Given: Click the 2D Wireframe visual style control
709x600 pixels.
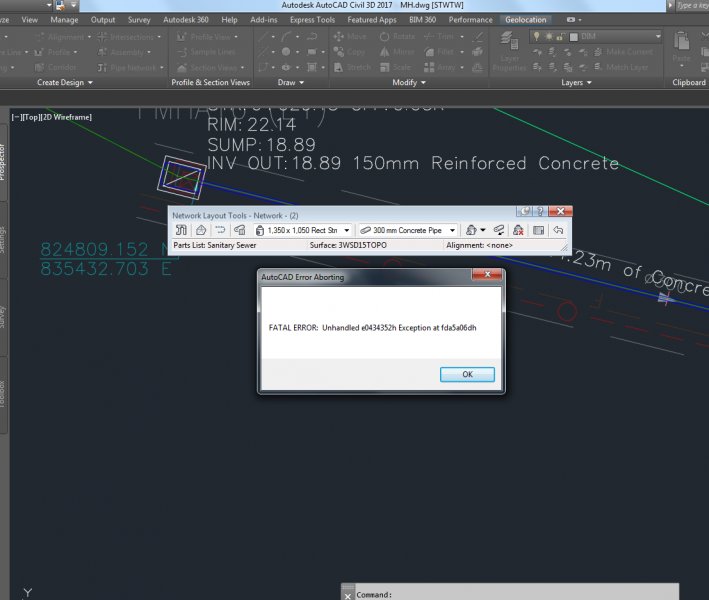Looking at the screenshot, I should click(67, 117).
